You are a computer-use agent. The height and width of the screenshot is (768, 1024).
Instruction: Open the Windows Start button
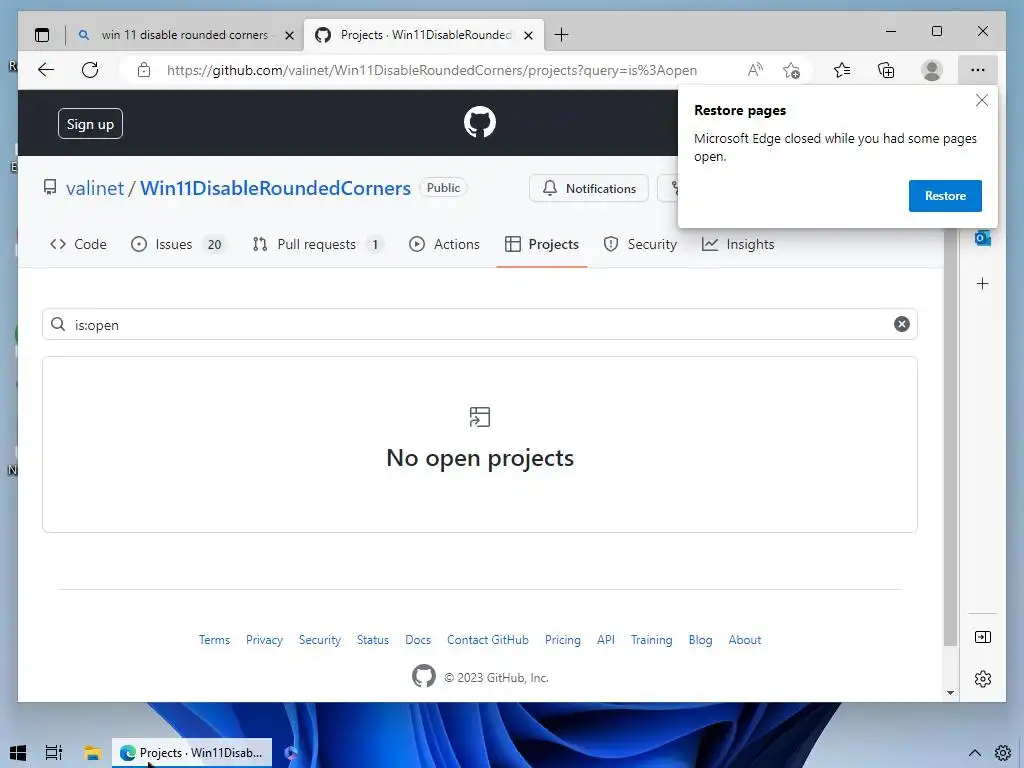(x=18, y=753)
